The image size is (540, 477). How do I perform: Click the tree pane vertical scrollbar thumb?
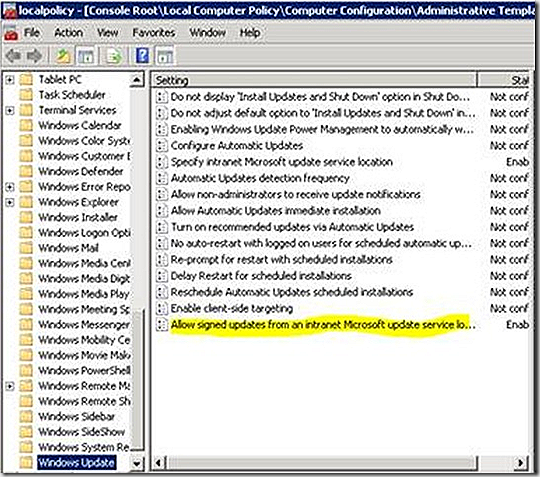[137, 379]
